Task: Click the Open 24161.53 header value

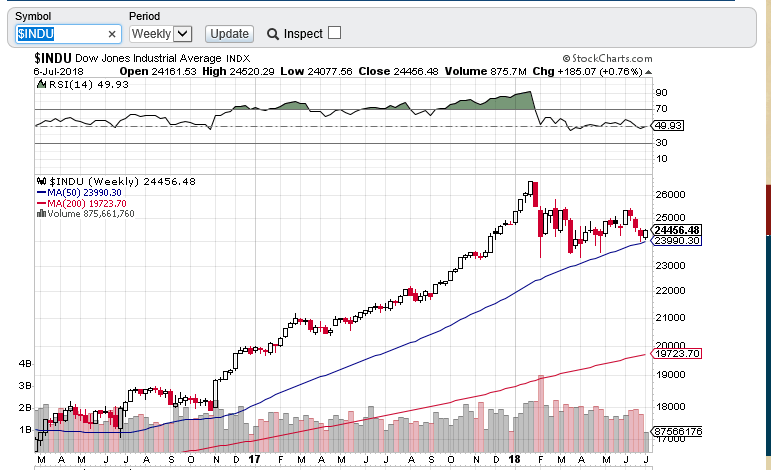Action: [x=158, y=72]
